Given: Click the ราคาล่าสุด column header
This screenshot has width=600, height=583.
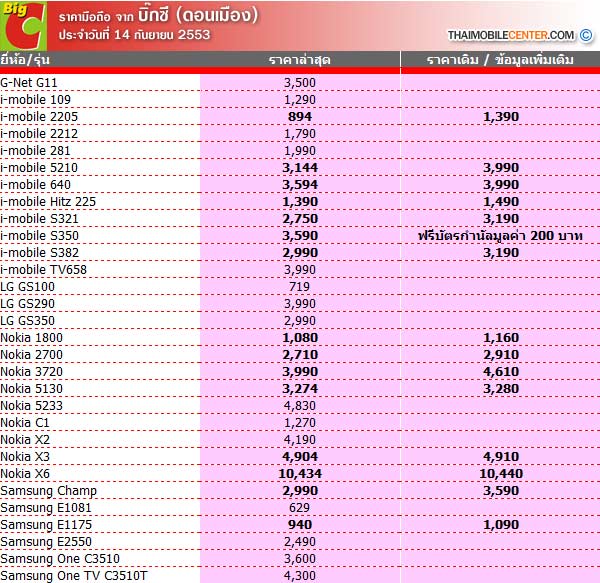Looking at the screenshot, I should coord(300,60).
